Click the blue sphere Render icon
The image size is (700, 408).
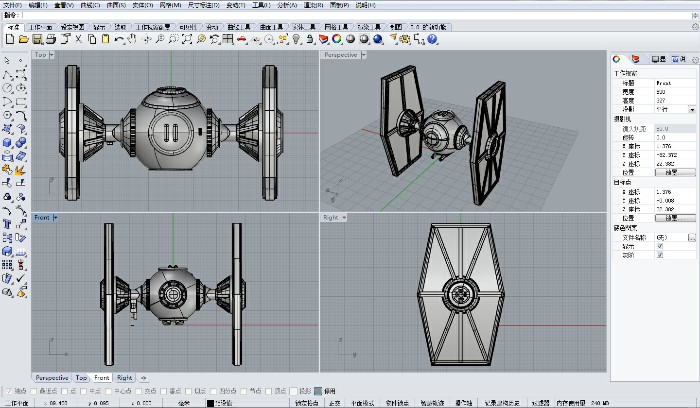pos(378,39)
